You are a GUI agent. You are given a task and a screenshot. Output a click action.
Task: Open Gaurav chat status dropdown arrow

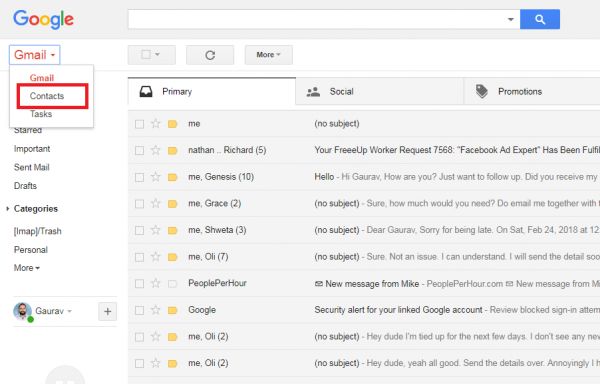70,311
